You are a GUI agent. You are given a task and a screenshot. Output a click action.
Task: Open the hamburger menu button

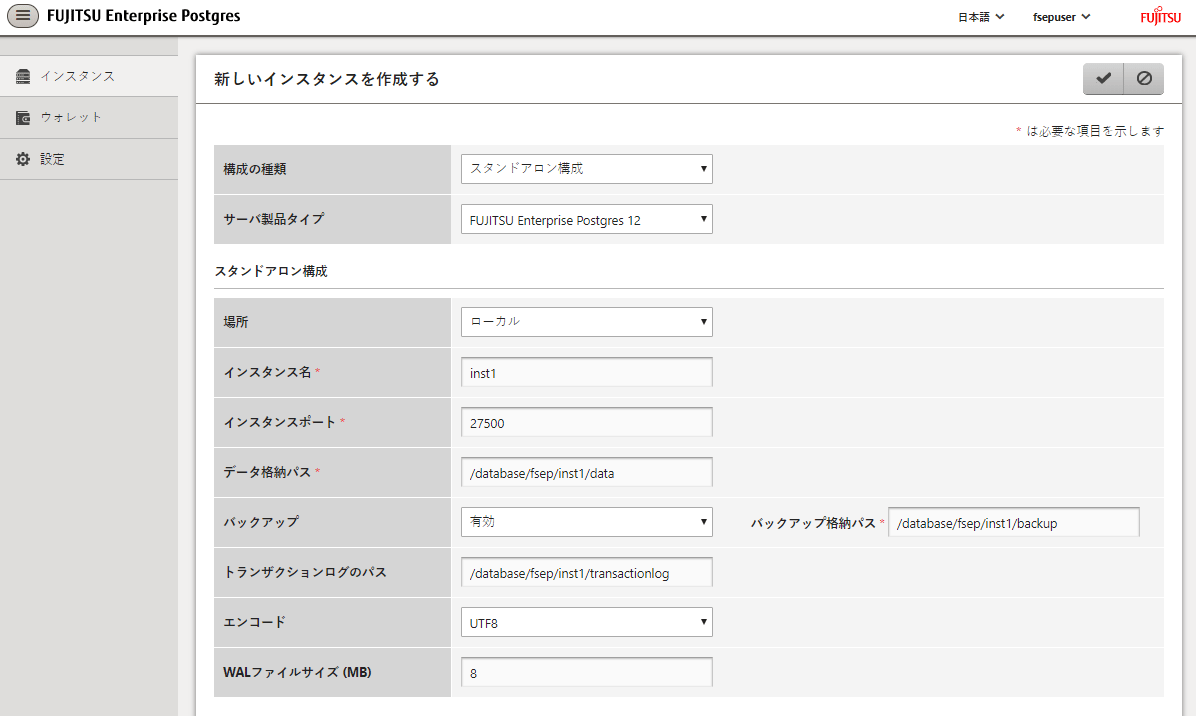[23, 15]
